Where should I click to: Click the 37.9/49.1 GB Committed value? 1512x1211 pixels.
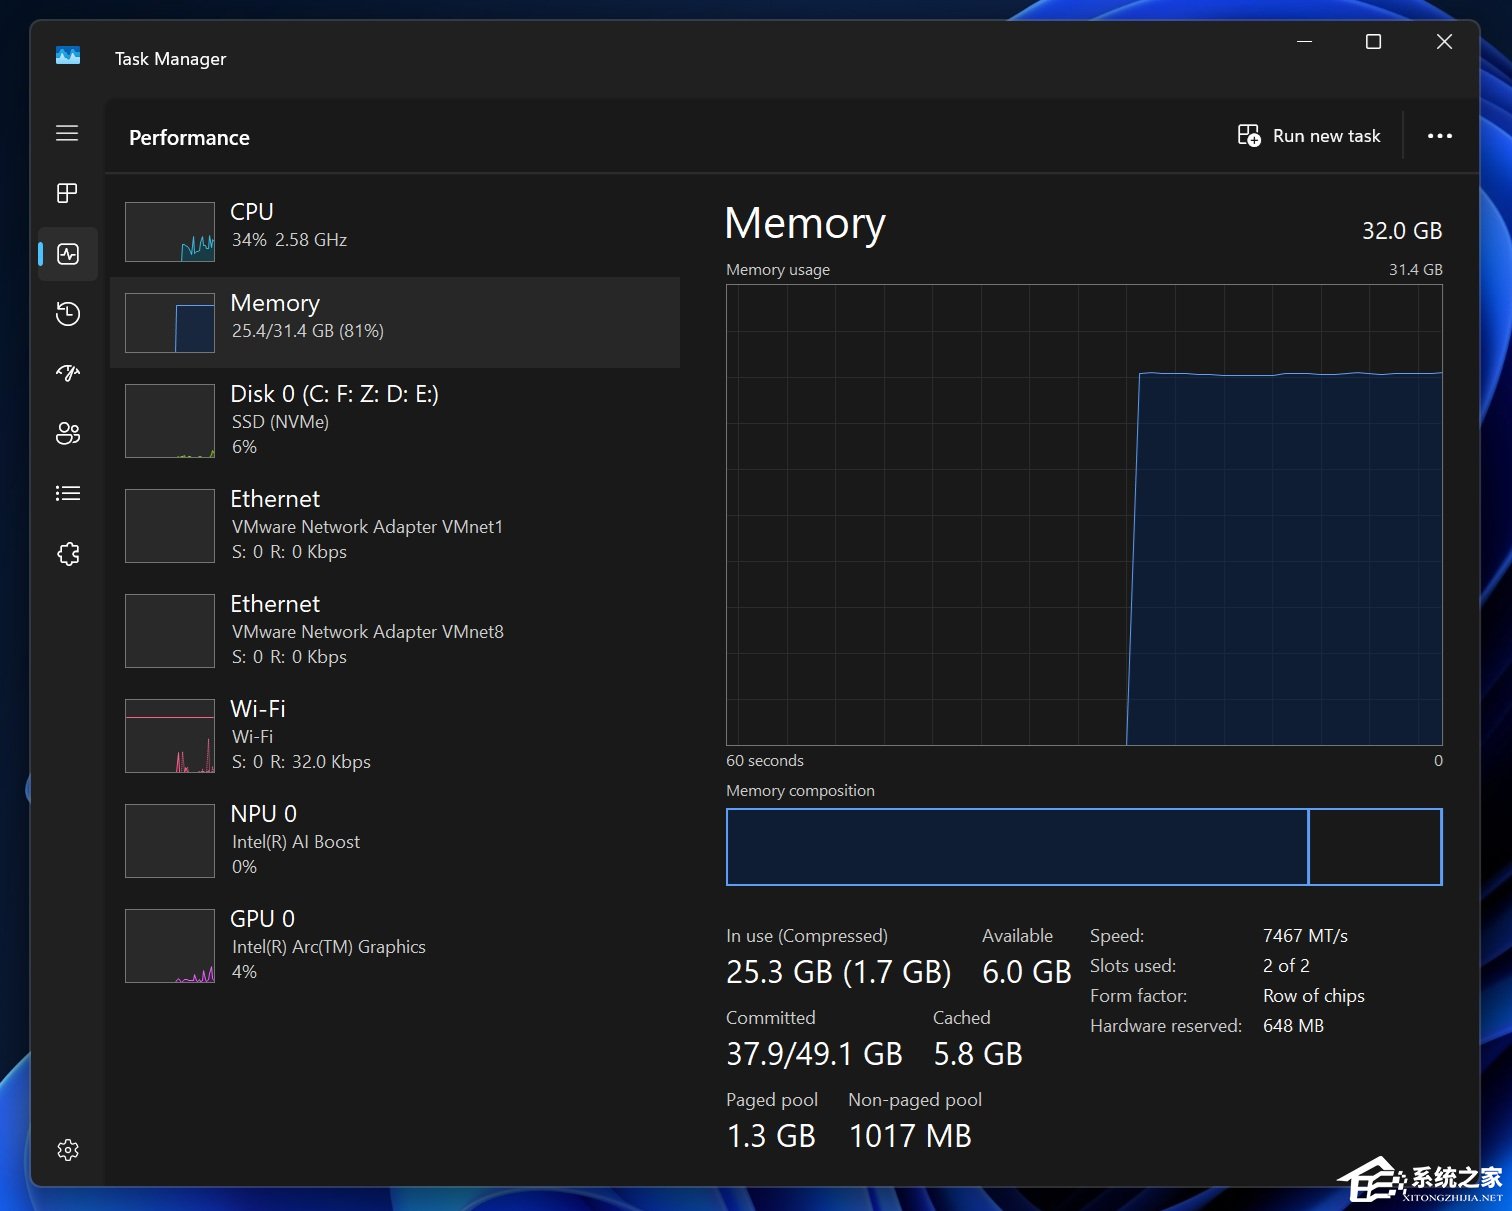[814, 1054]
